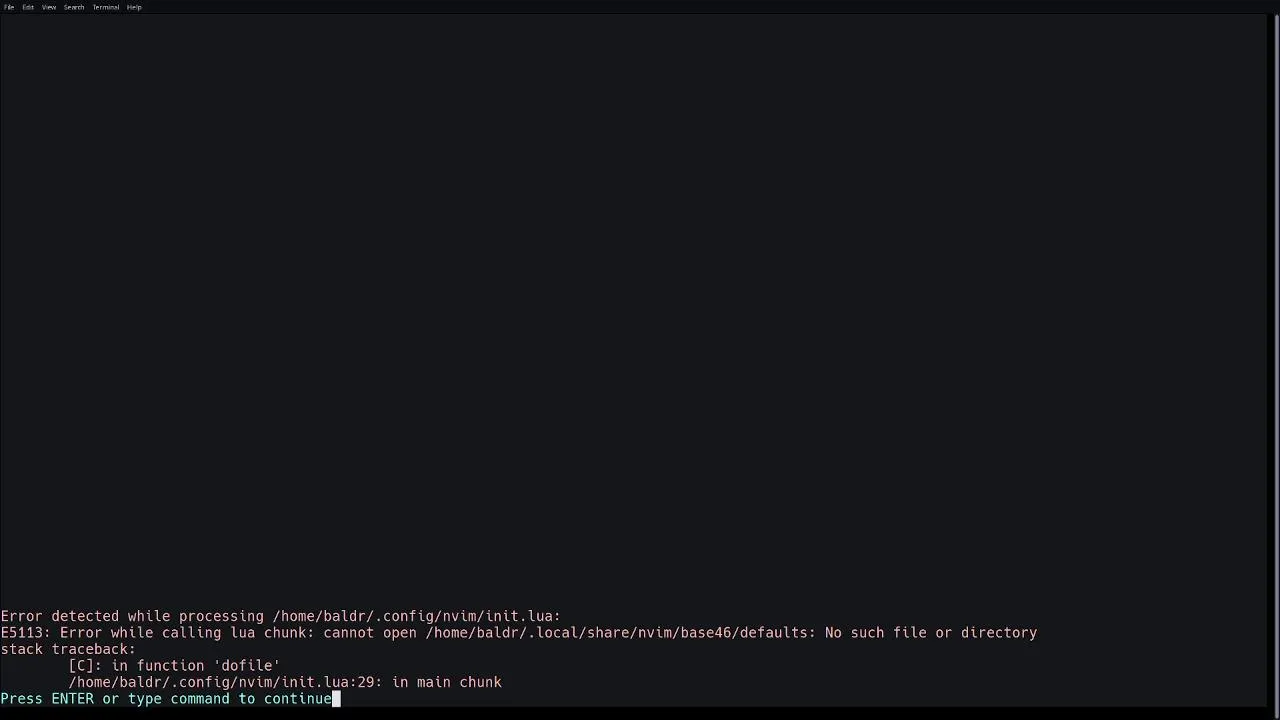Click the 'Error detected while processing' line
The width and height of the screenshot is (1280, 720).
pyautogui.click(x=281, y=616)
